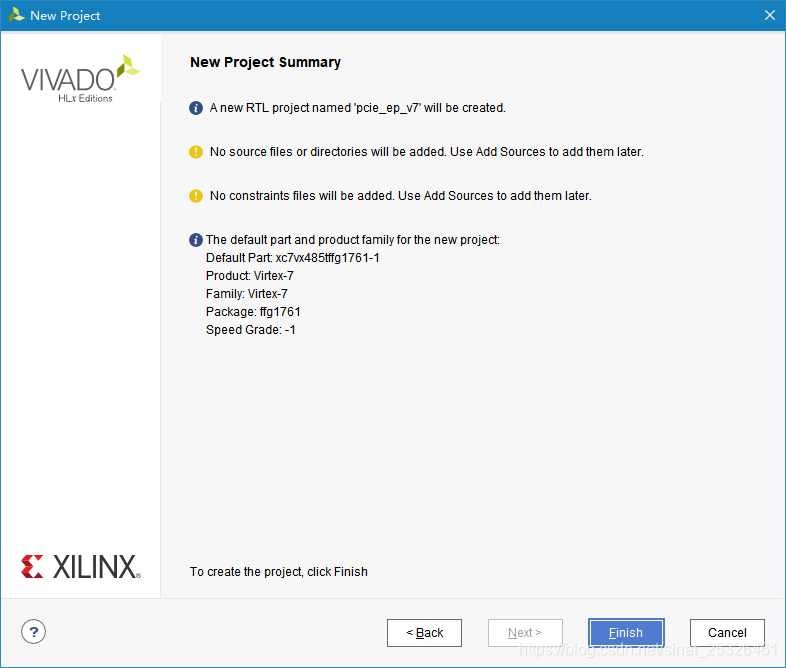Click the Speed Grade -1 line
Viewport: 786px width, 668px height.
[x=251, y=330]
